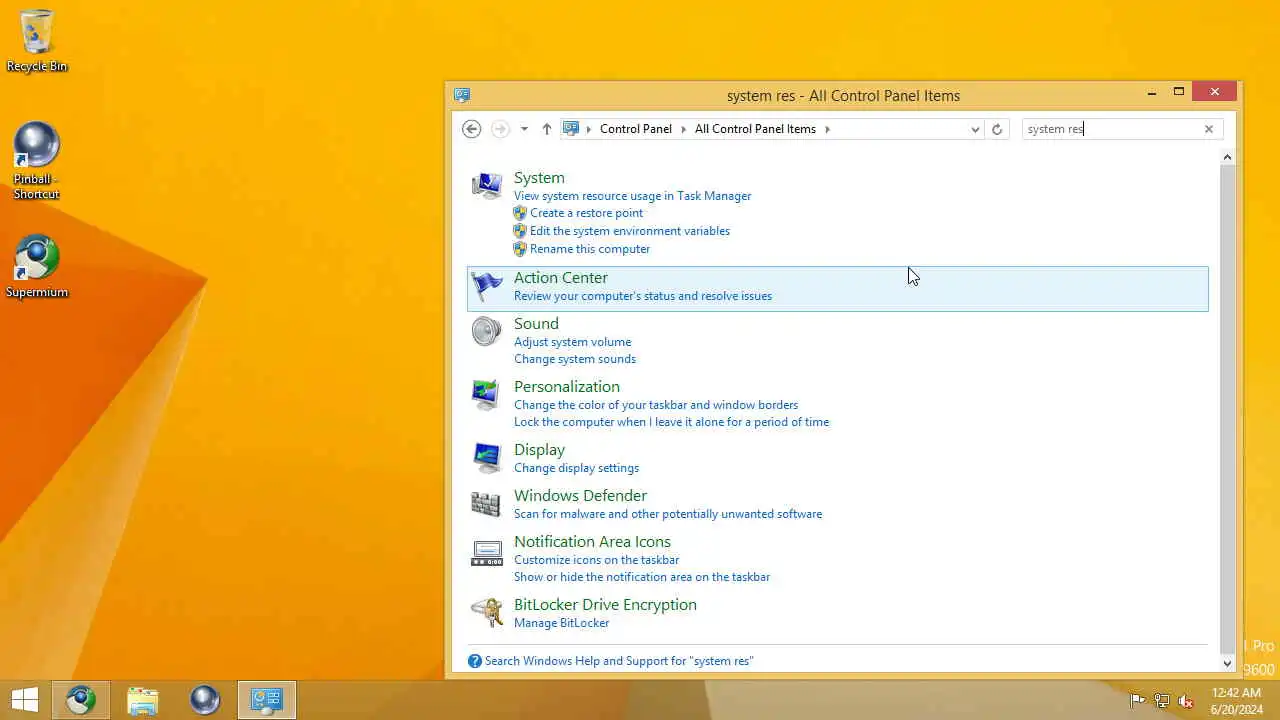Expand breadcrumb arrow after Control Panel
1280x720 pixels.
coord(684,129)
